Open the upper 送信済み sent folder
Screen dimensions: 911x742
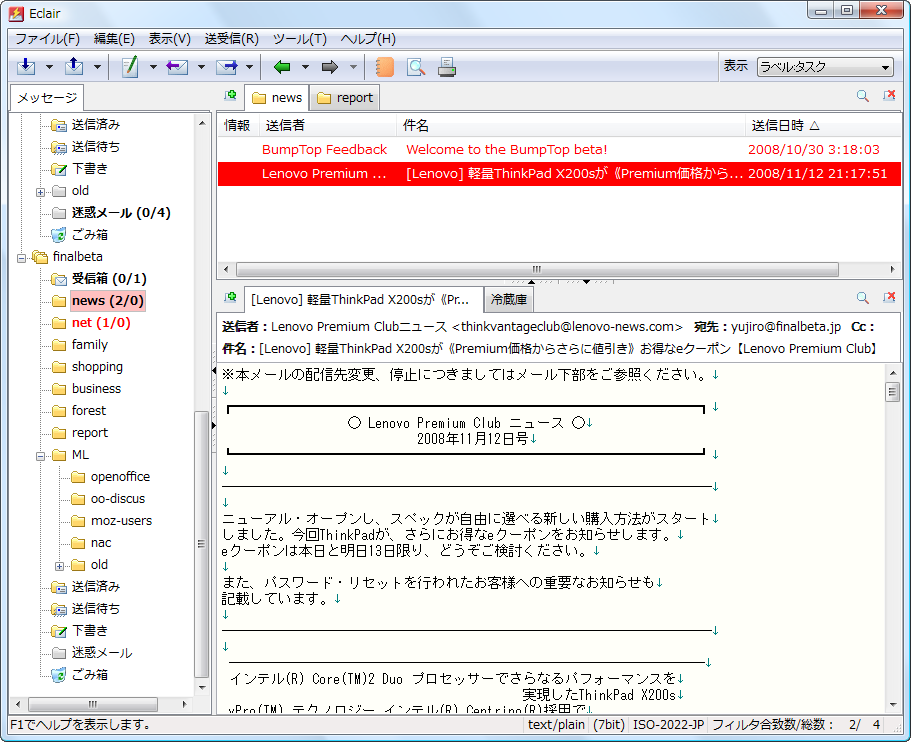[x=95, y=124]
